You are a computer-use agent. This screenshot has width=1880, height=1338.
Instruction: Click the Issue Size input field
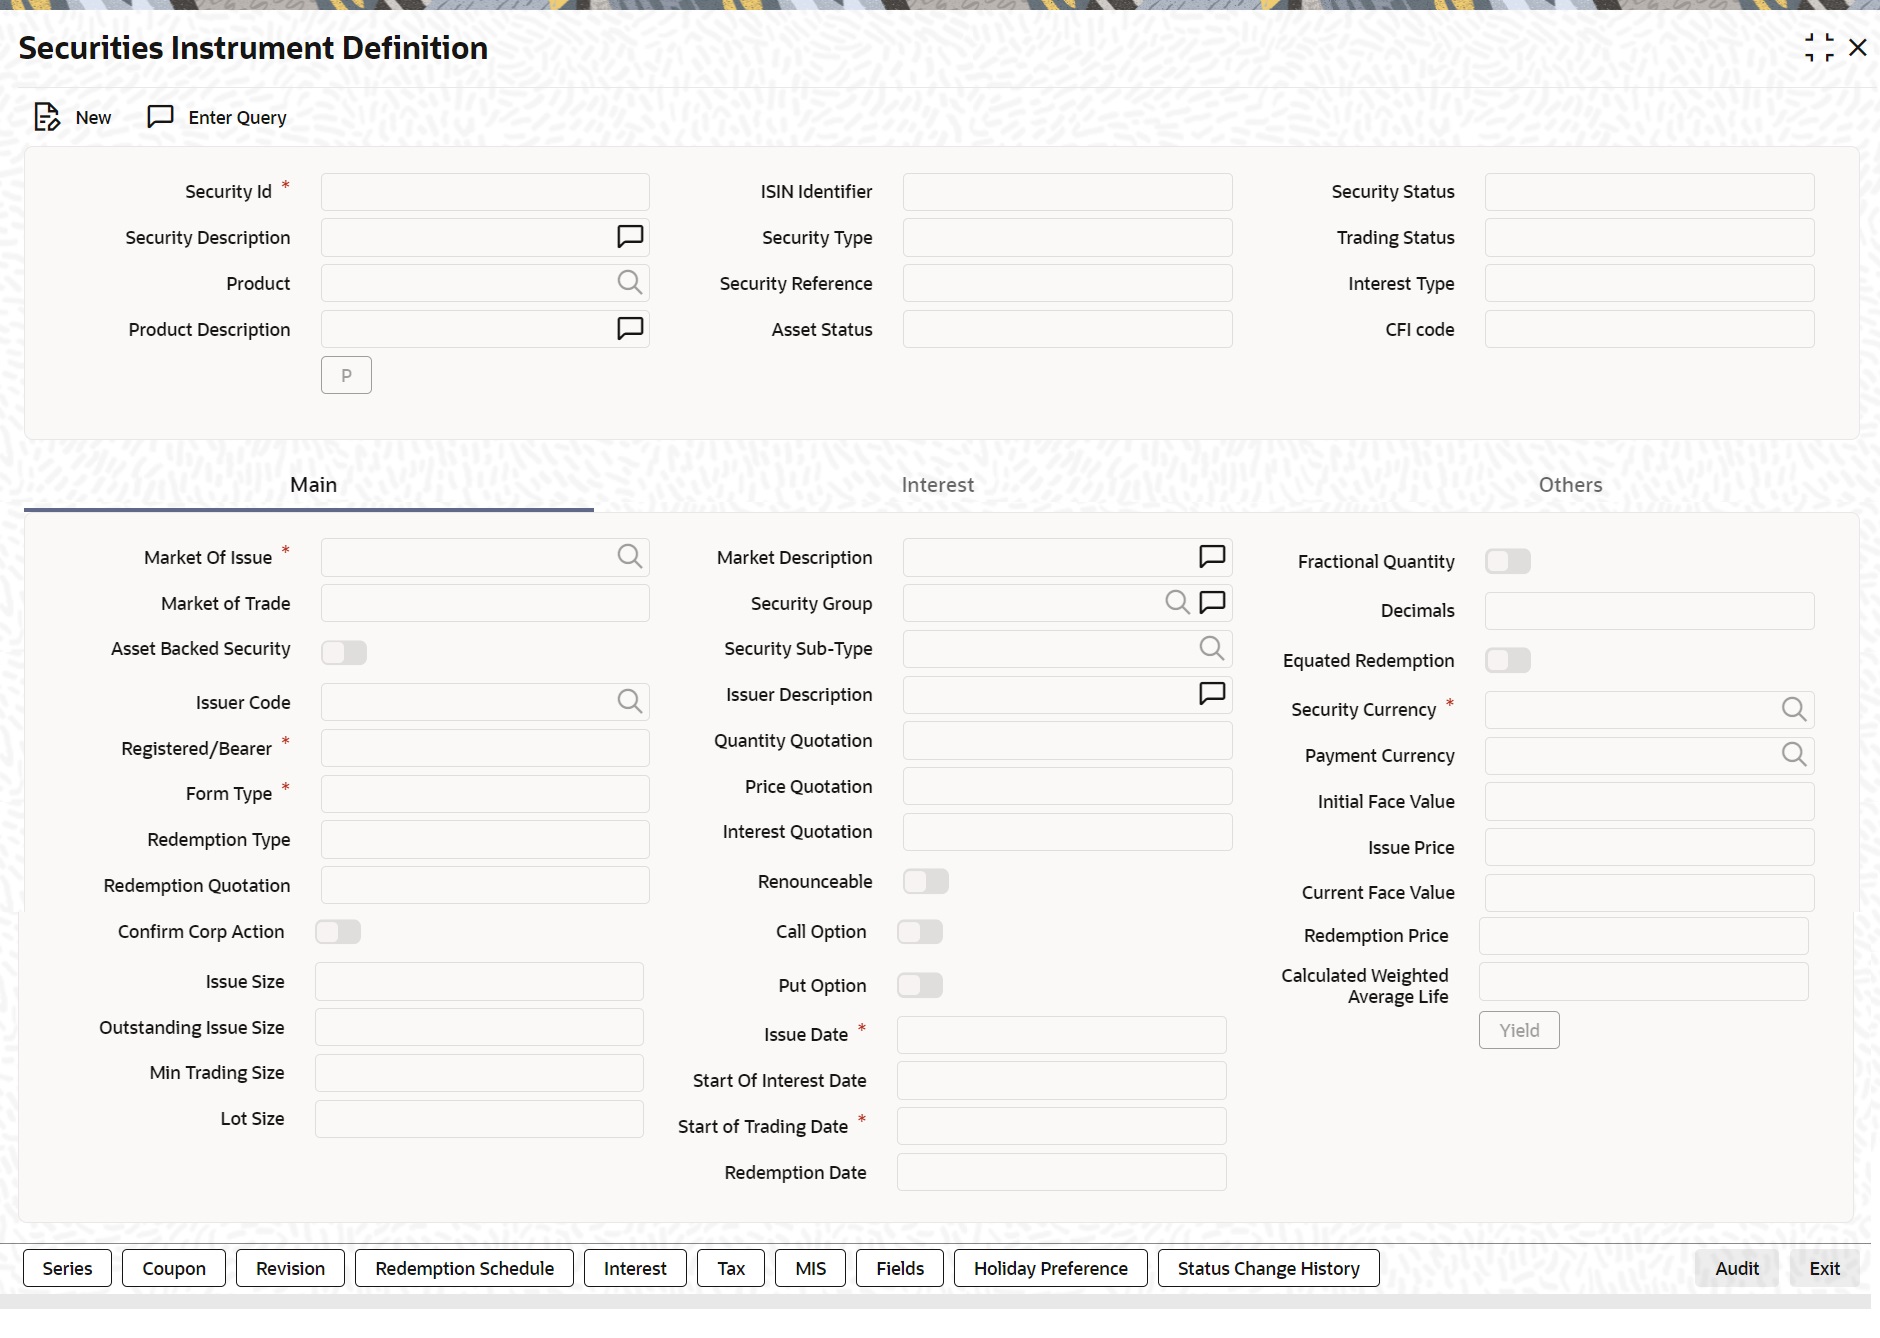[x=479, y=982]
